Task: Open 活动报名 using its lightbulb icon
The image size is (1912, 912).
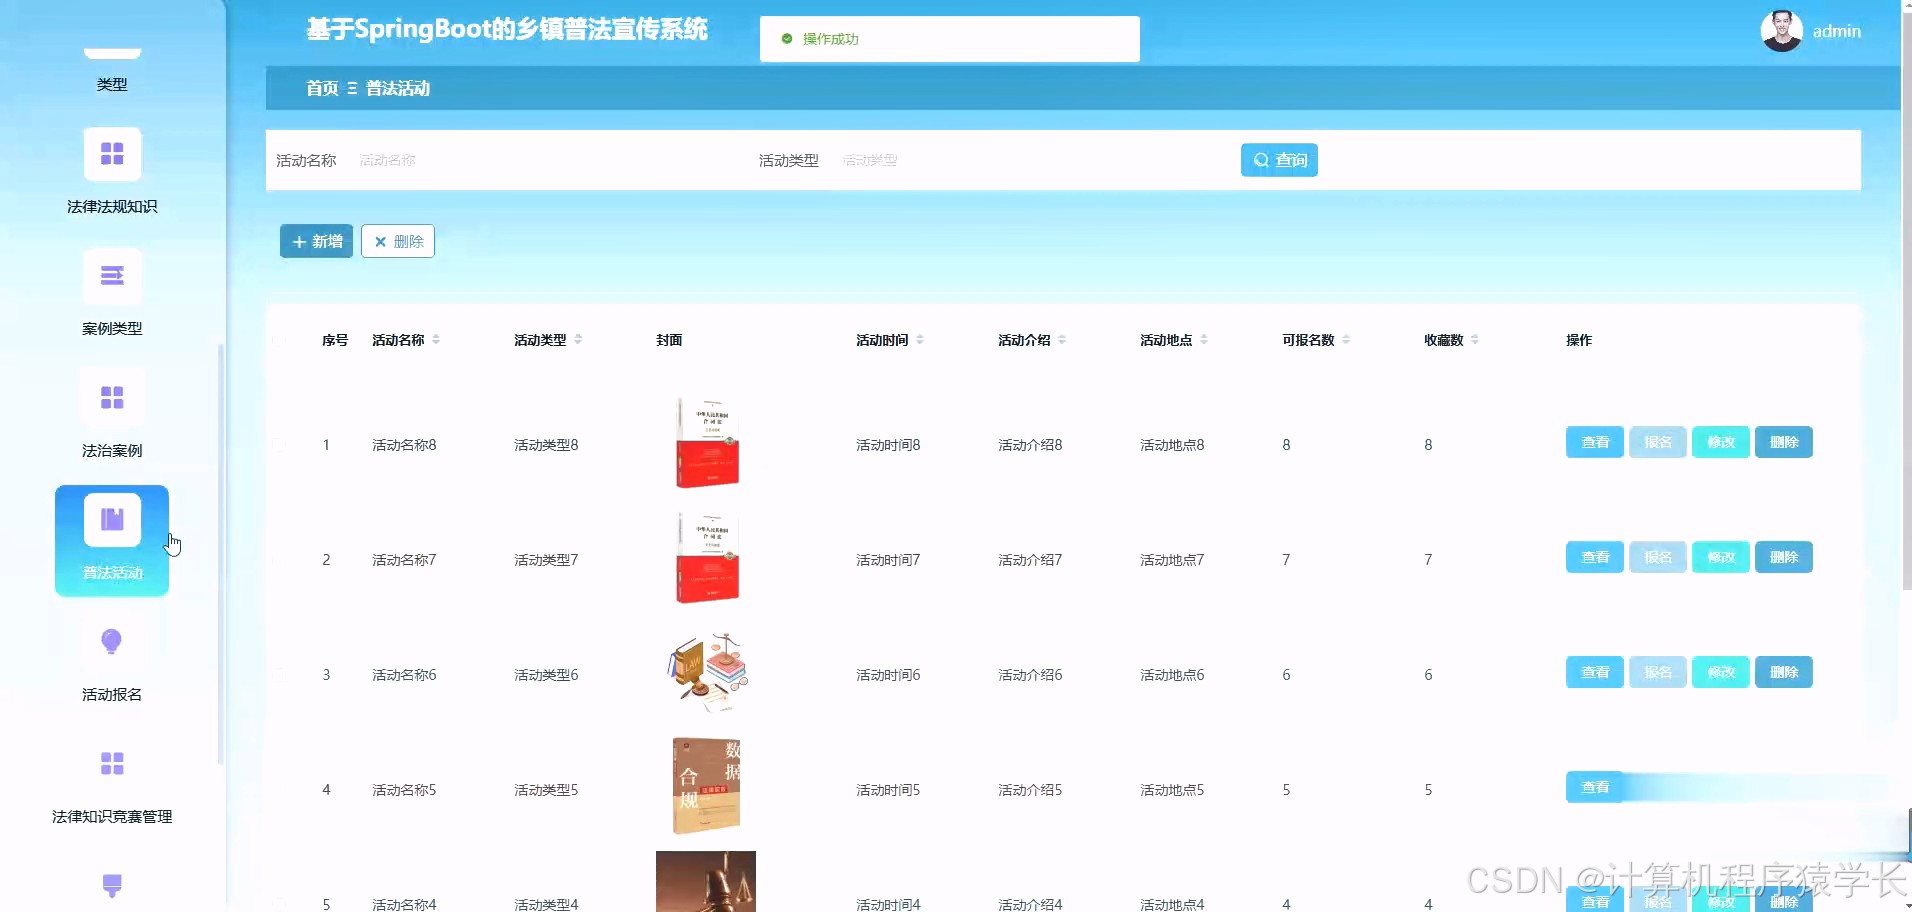Action: (x=112, y=641)
